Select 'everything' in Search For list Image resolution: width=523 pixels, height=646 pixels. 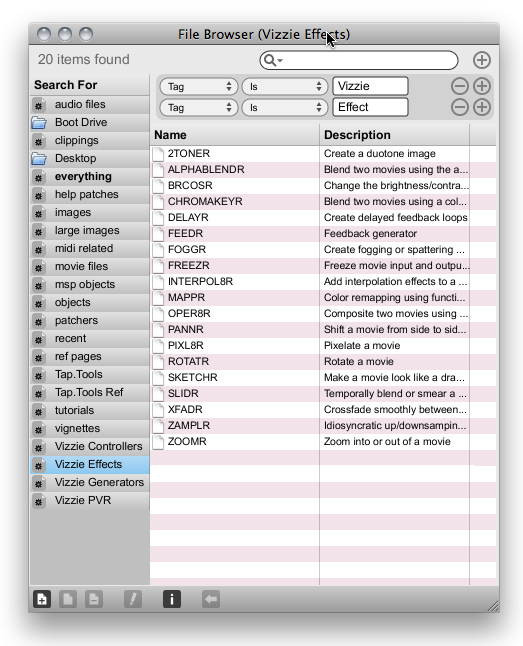[x=90, y=177]
